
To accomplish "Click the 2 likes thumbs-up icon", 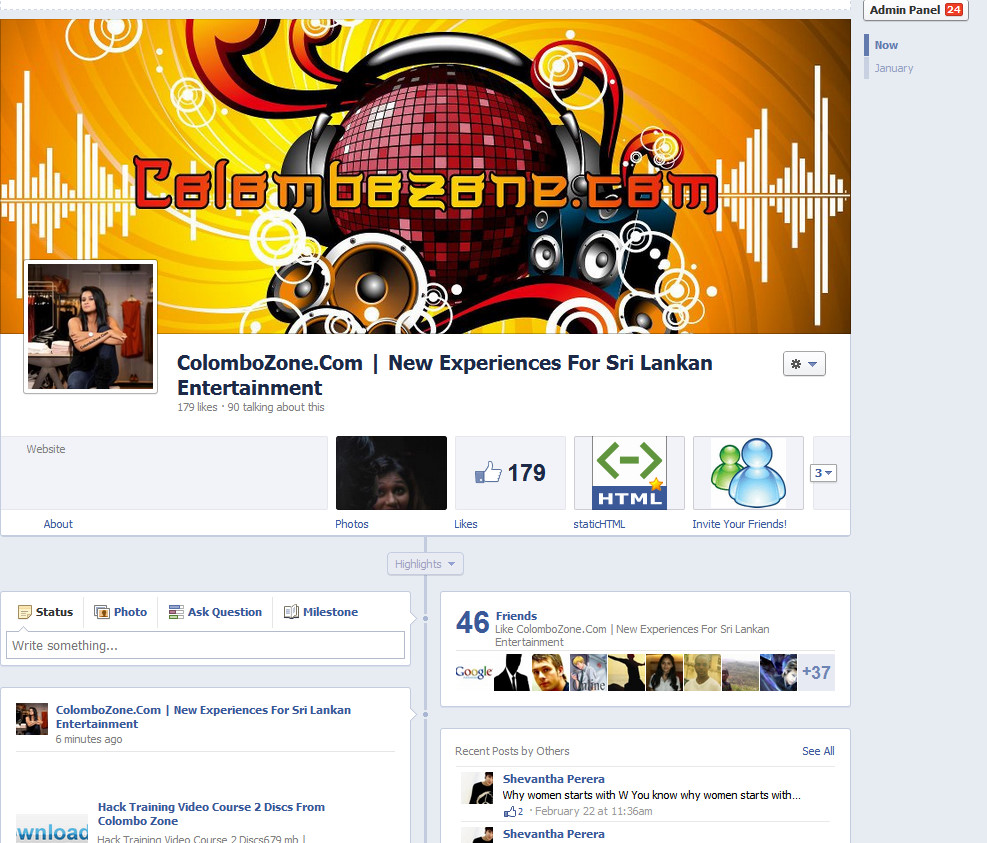I will 510,812.
